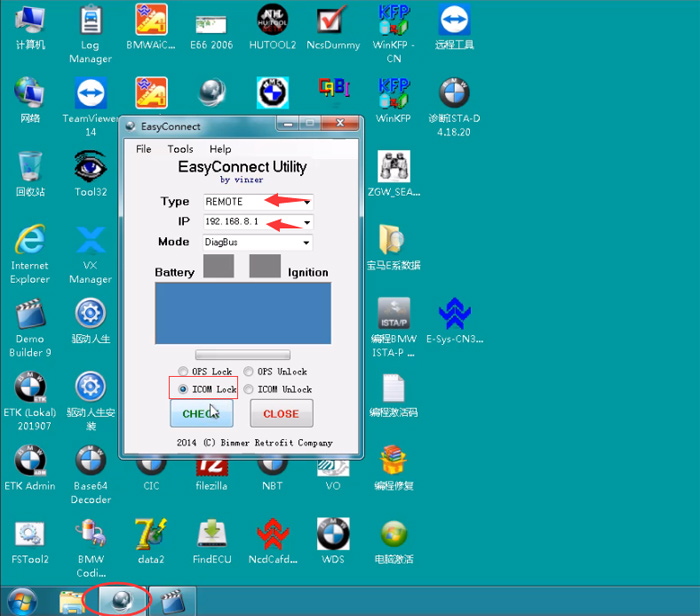Click the Ignition status indicator box
700x616 pixels.
265,266
